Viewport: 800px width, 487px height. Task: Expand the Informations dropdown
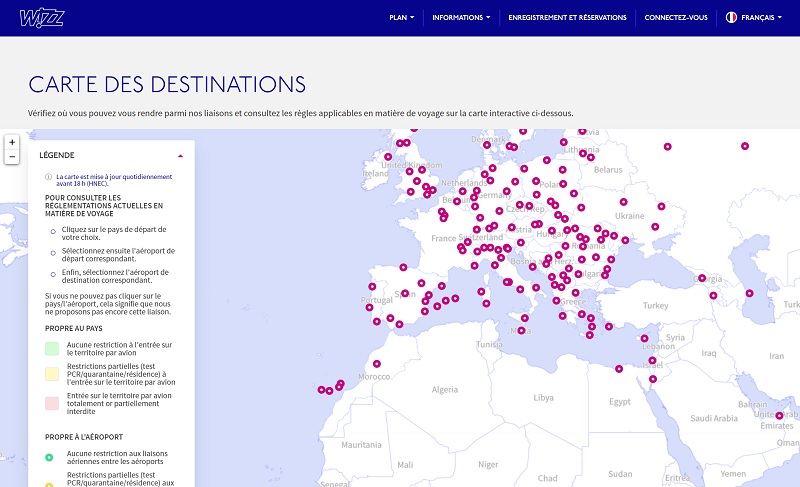(x=461, y=17)
